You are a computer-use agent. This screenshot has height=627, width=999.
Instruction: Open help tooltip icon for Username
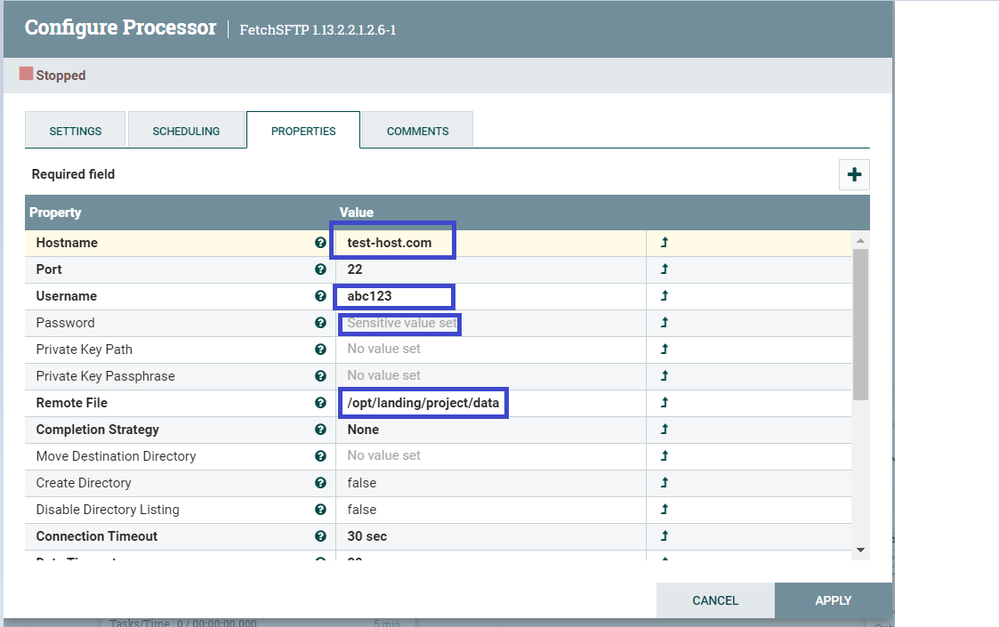pos(320,296)
